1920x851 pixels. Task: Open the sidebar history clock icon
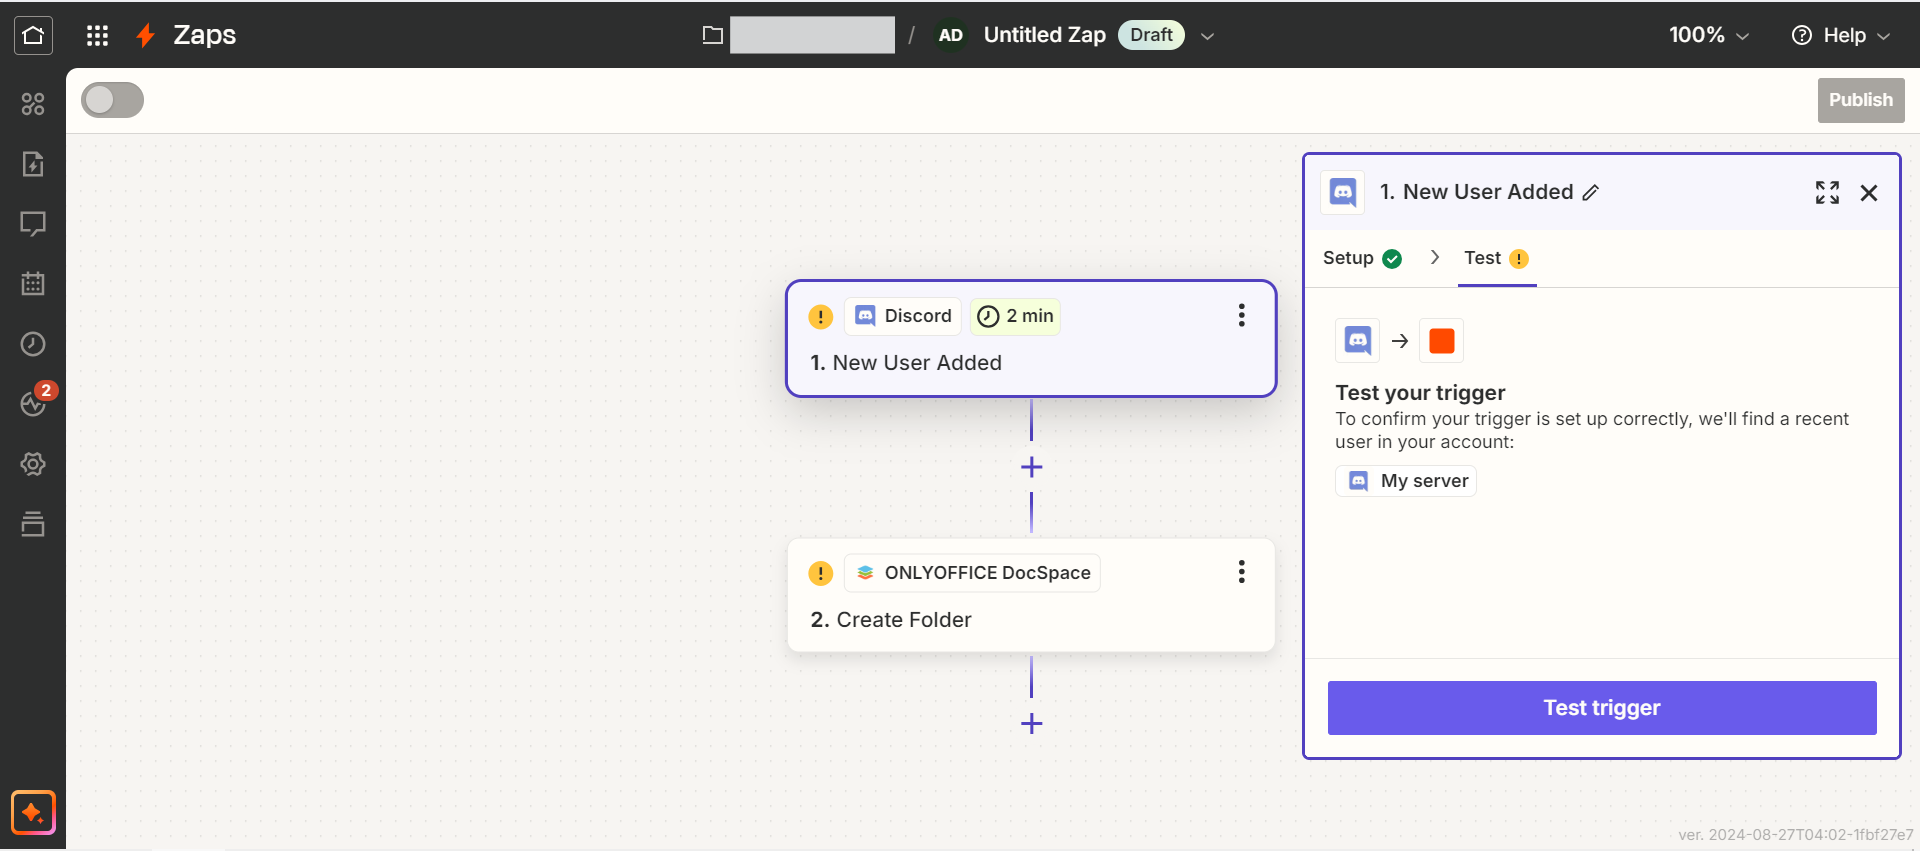33,344
